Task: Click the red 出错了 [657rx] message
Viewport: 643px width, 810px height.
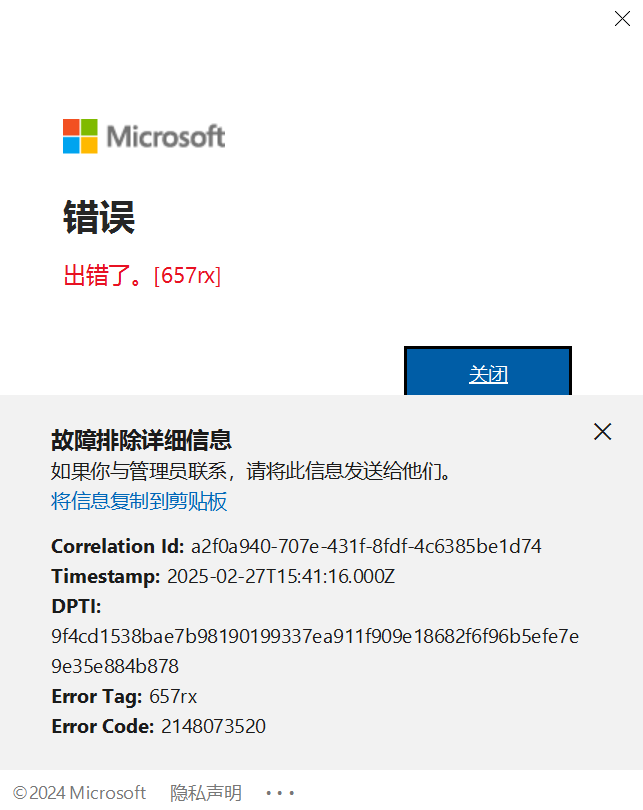Action: [x=142, y=275]
